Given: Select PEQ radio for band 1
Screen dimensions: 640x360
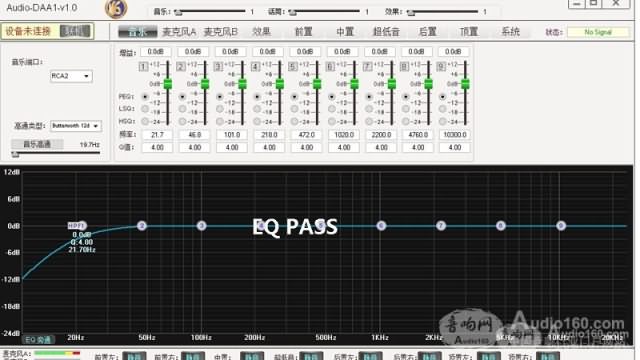Looking at the screenshot, I should (145, 97).
